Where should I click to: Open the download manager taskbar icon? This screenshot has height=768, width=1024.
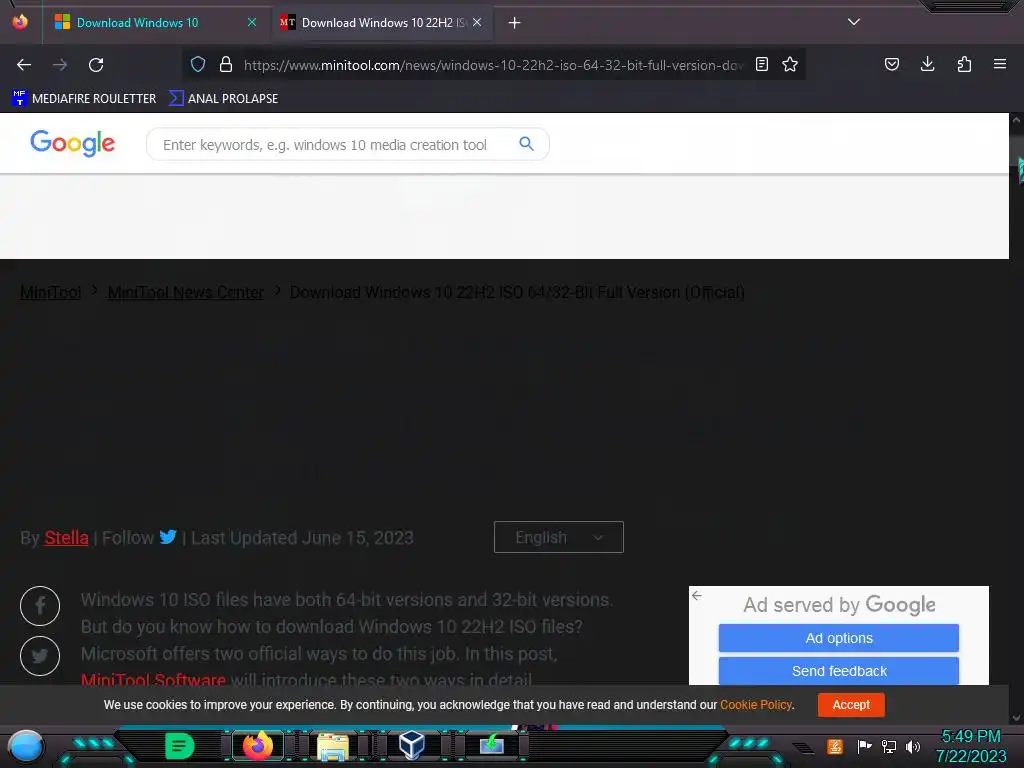pyautogui.click(x=492, y=745)
